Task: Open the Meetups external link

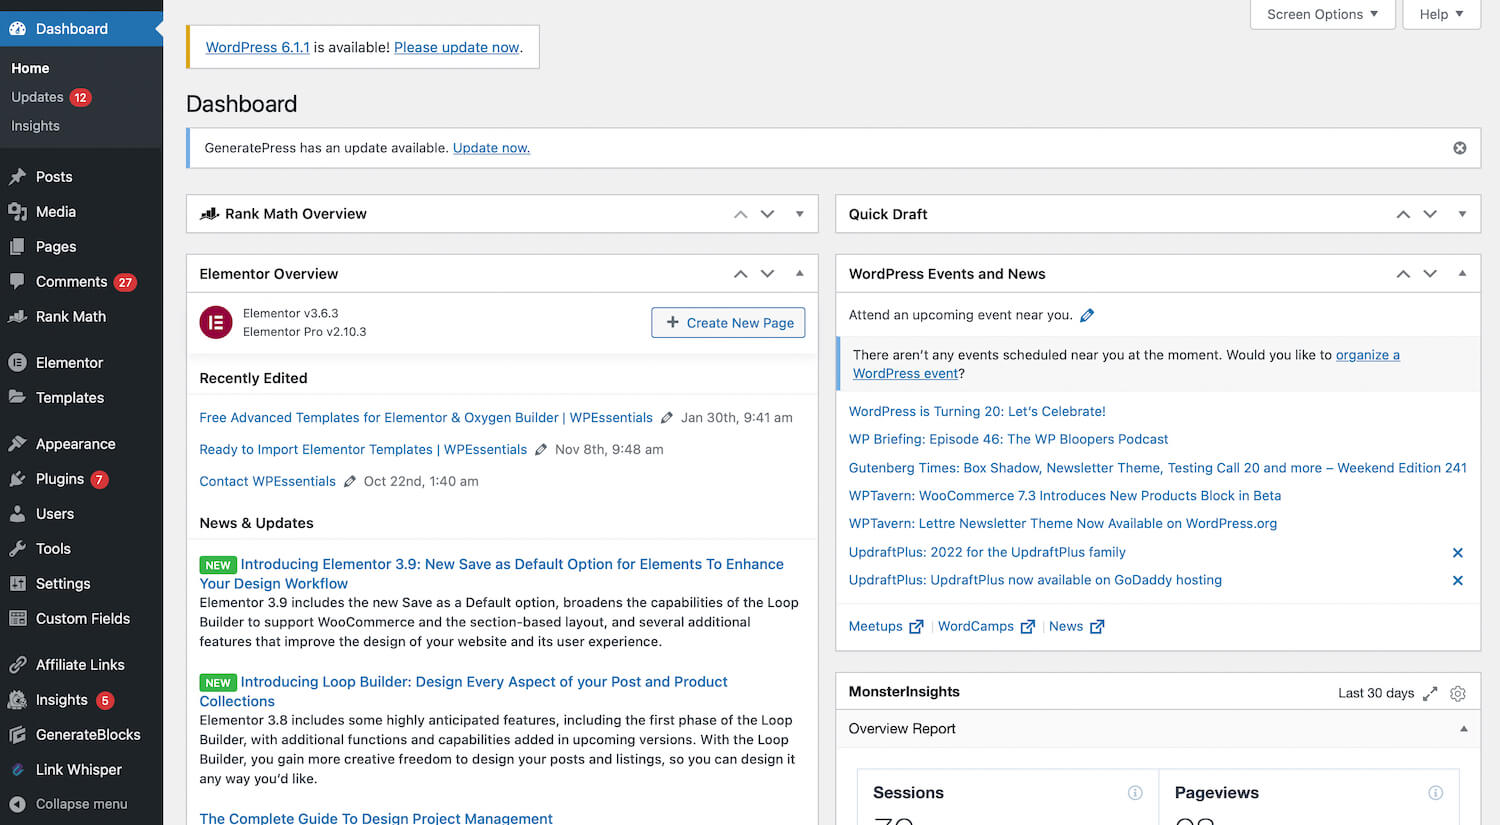Action: pos(886,627)
